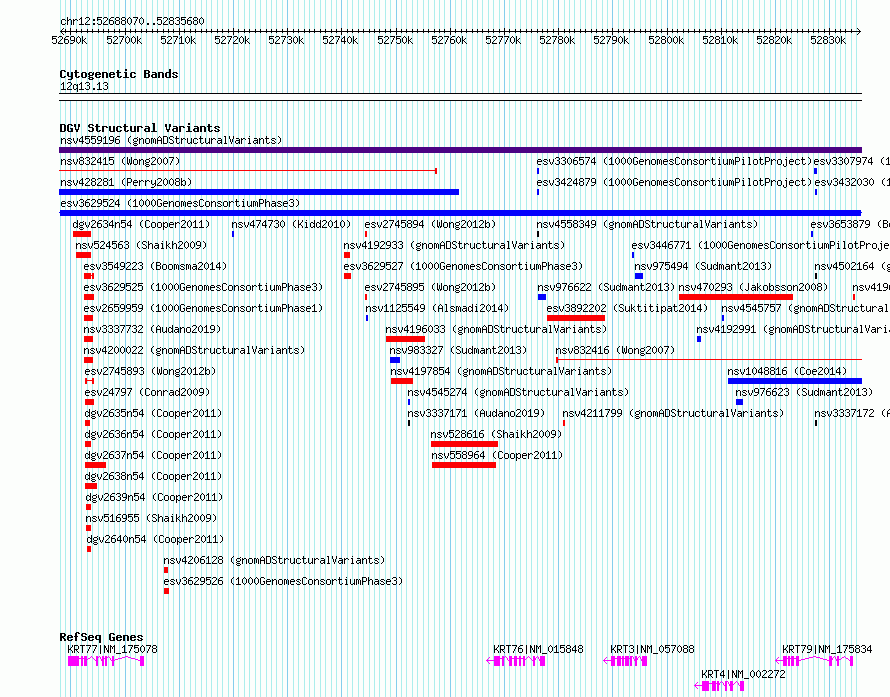Click the 52760k ruler position
890x697 pixels.
point(449,40)
